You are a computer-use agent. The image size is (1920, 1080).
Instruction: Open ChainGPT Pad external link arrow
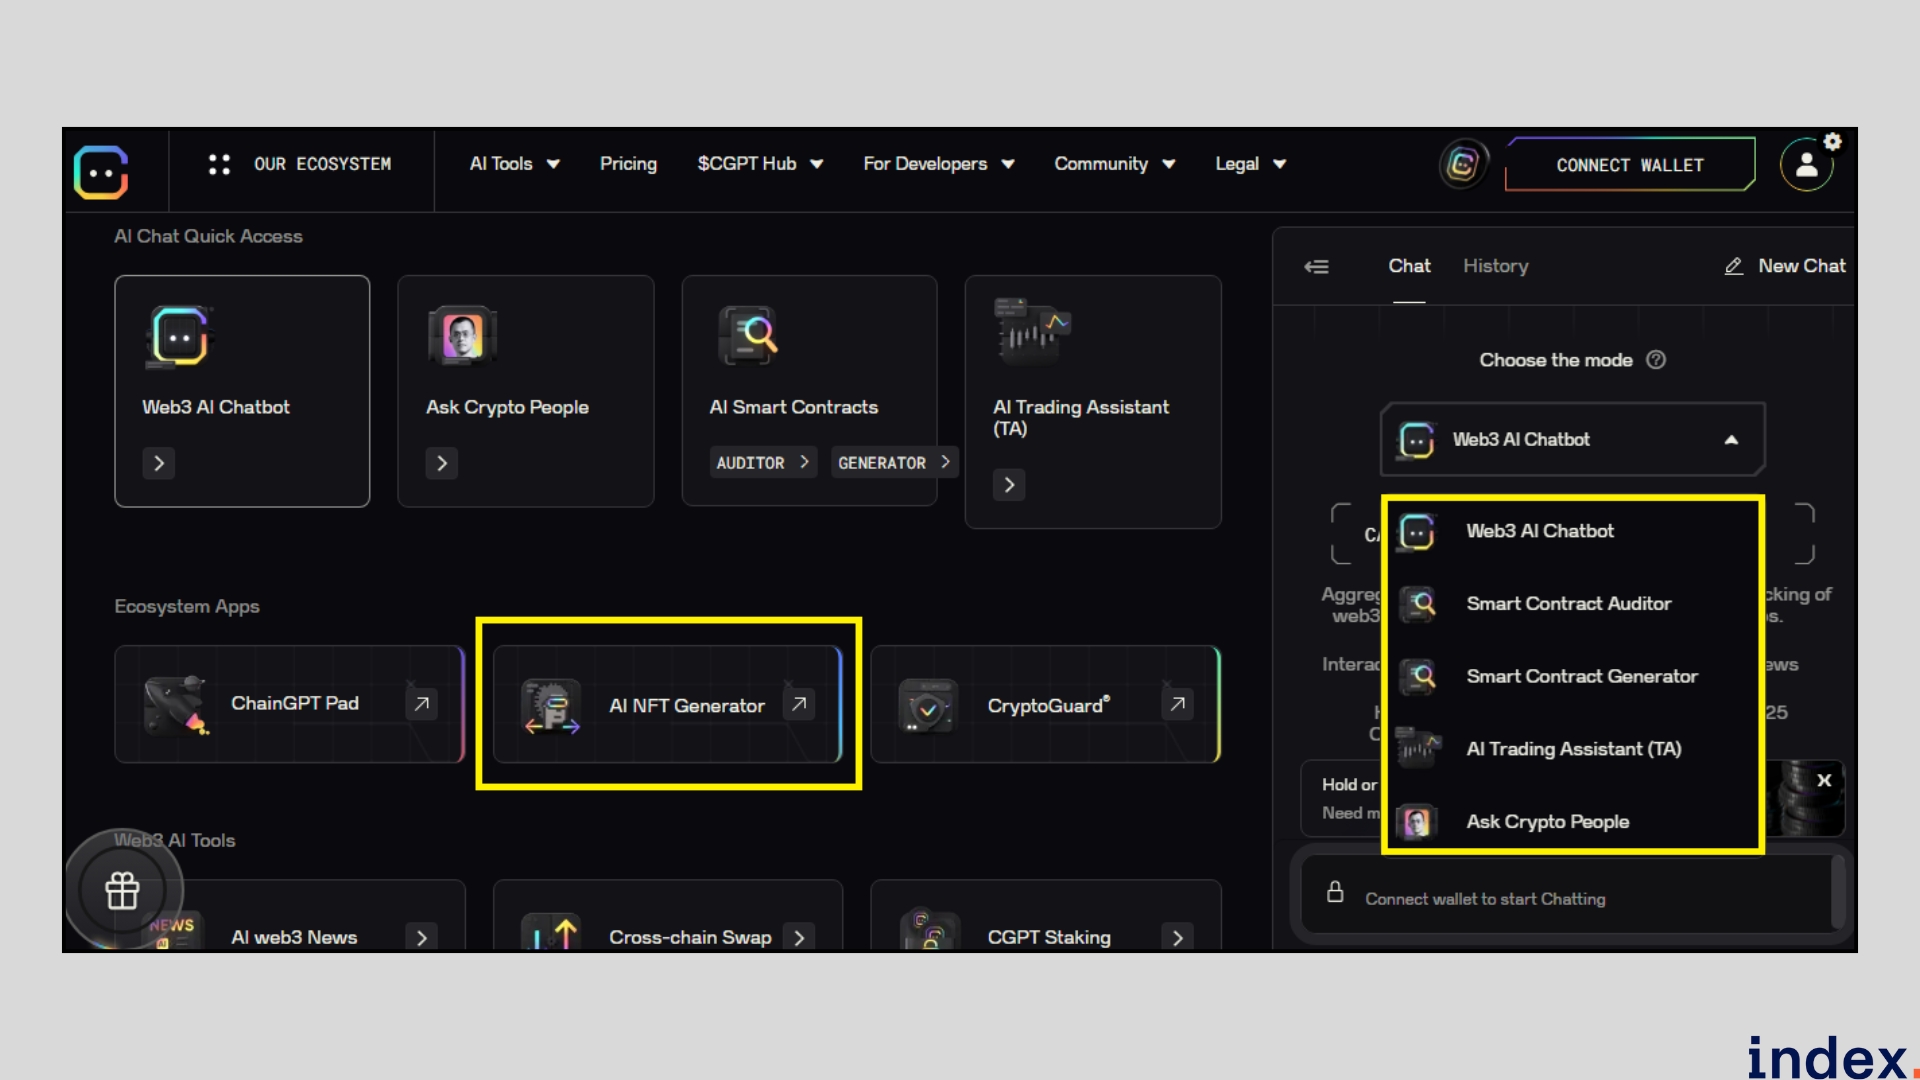pyautogui.click(x=421, y=704)
